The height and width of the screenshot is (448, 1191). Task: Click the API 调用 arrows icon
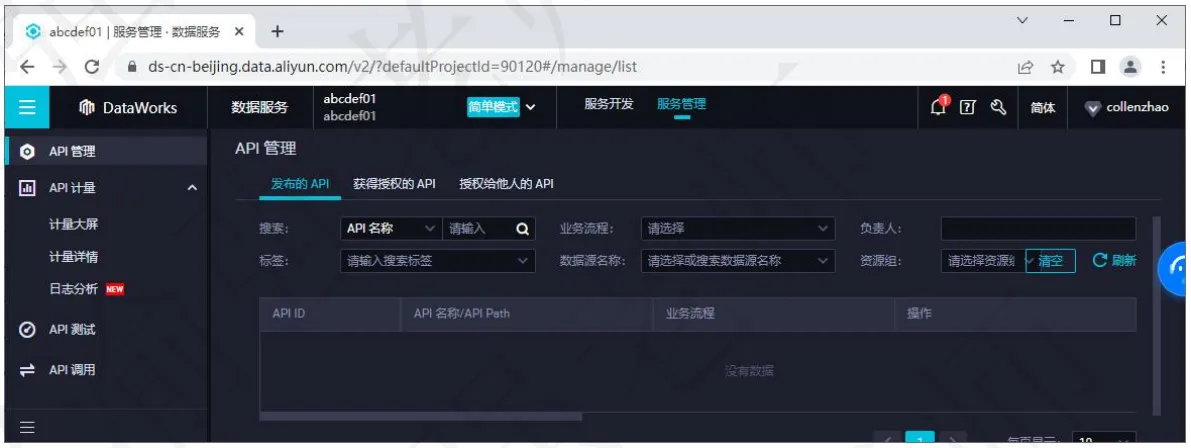(x=27, y=370)
